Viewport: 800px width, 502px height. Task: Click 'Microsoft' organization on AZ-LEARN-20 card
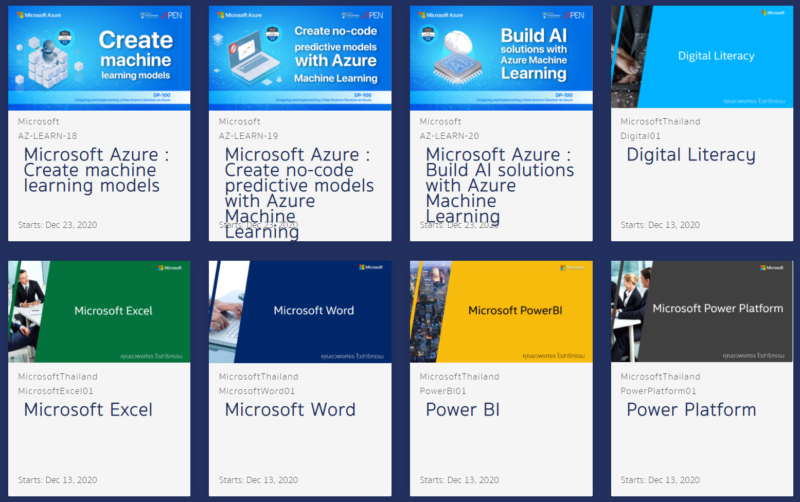point(440,121)
